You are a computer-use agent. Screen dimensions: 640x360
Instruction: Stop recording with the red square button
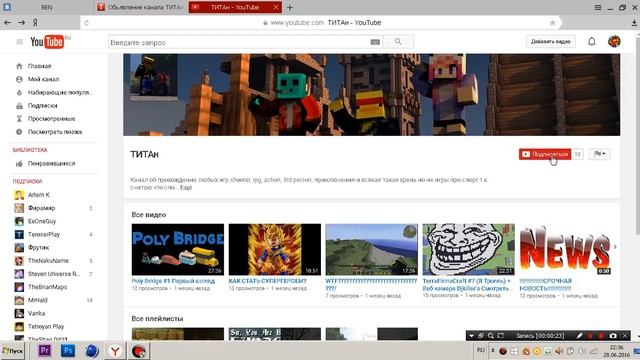point(601,336)
